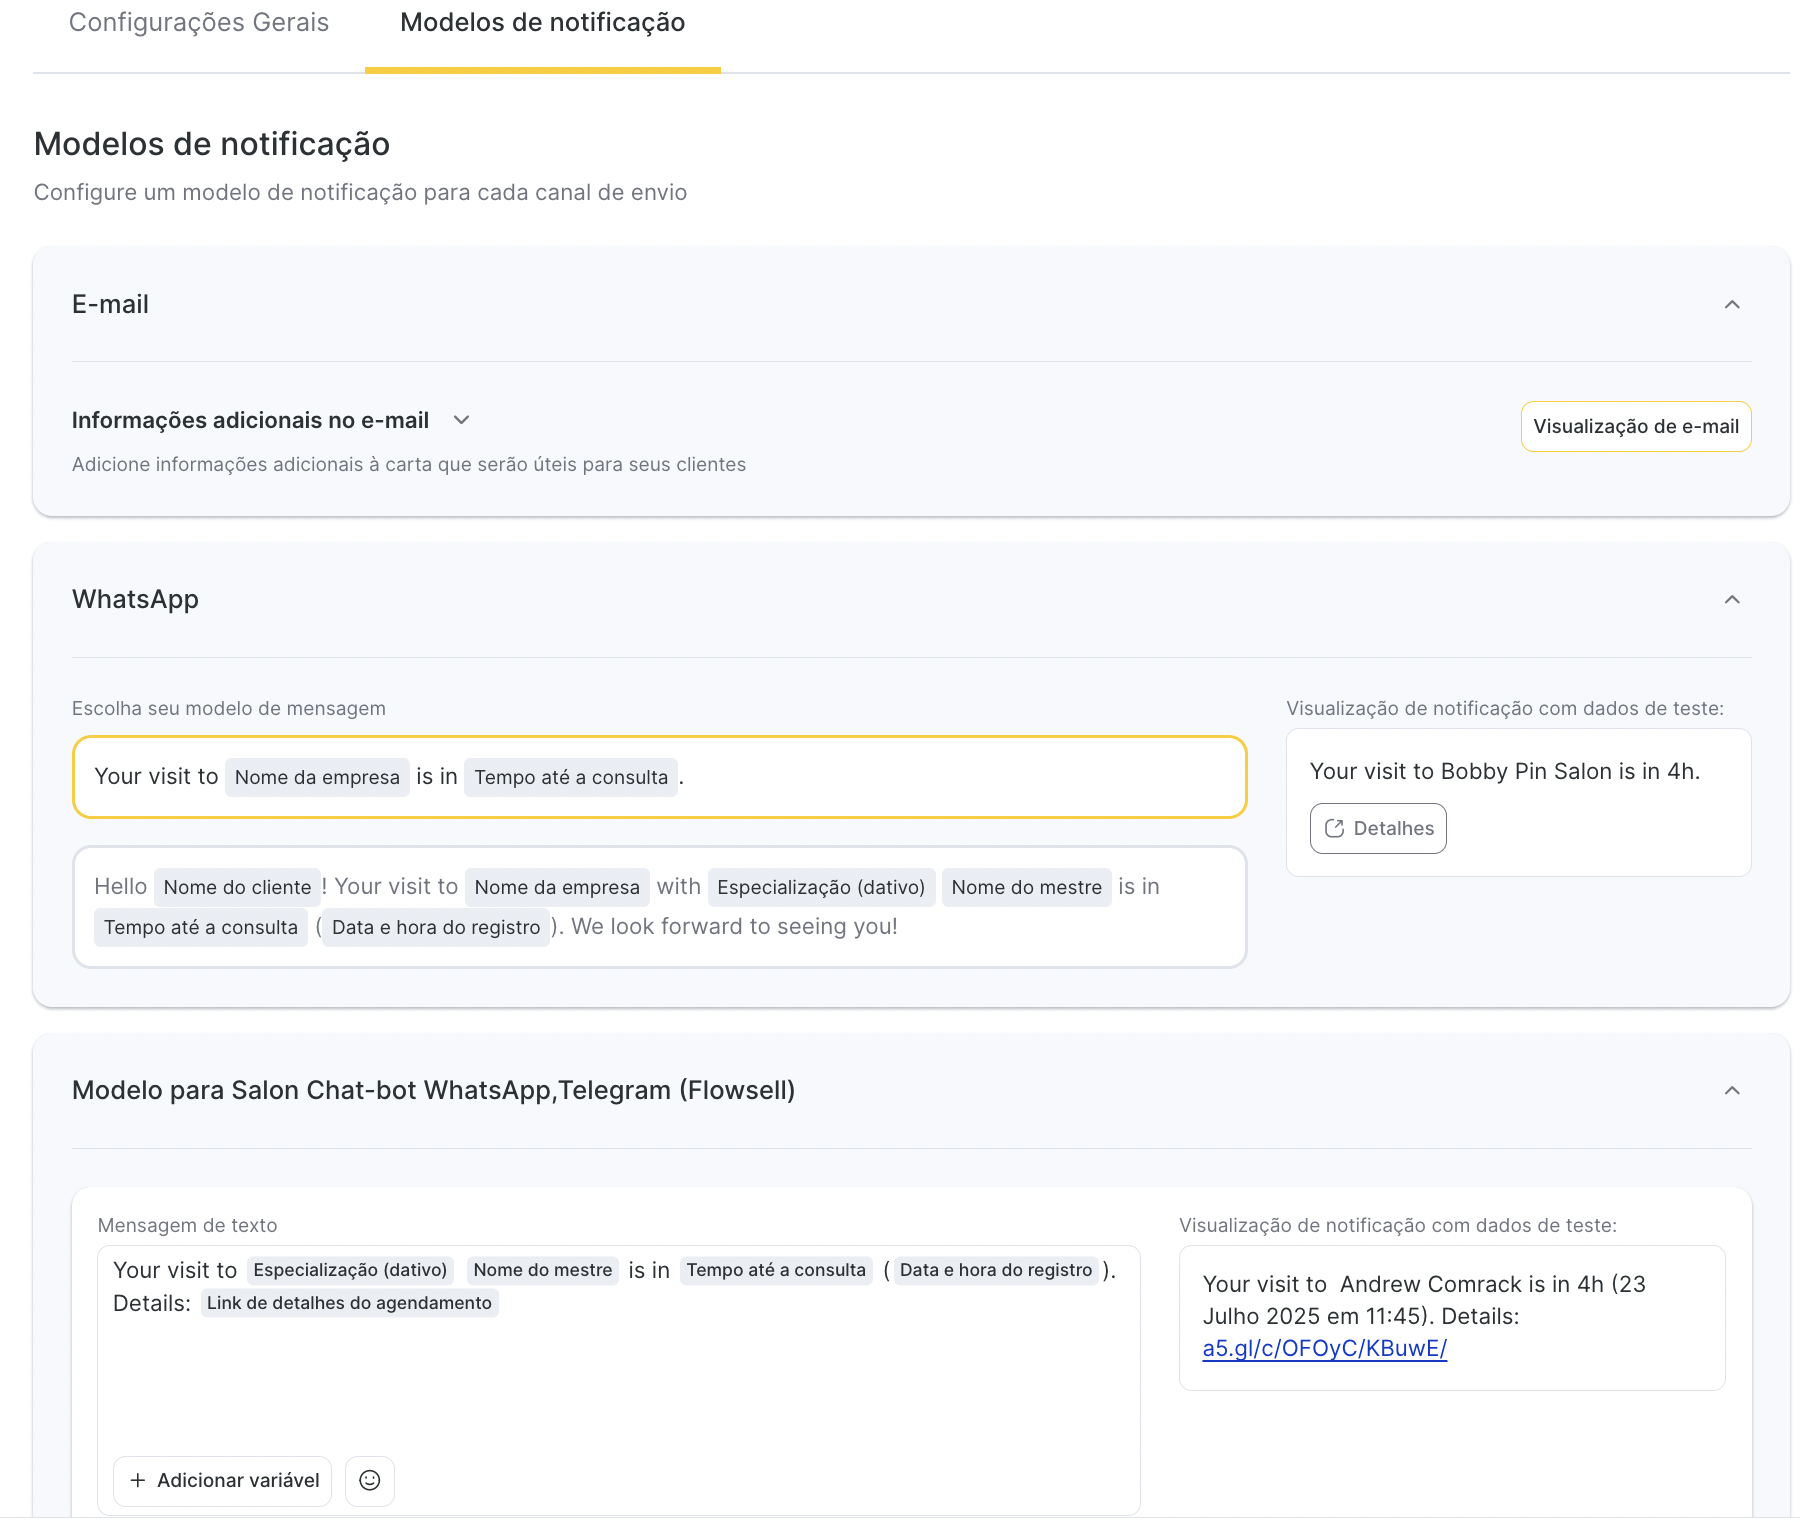Click 'Escolha seu modelo de mensagem' label

tap(228, 708)
